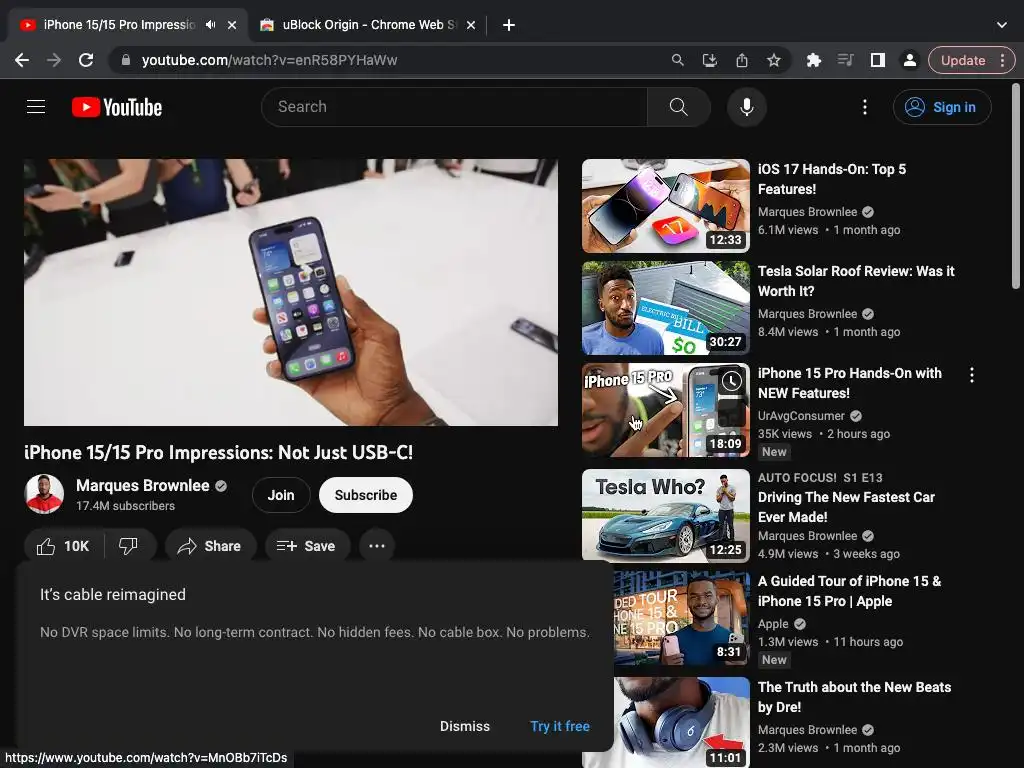Save the video to a playlist
This screenshot has height=768, width=1024.
tap(307, 546)
